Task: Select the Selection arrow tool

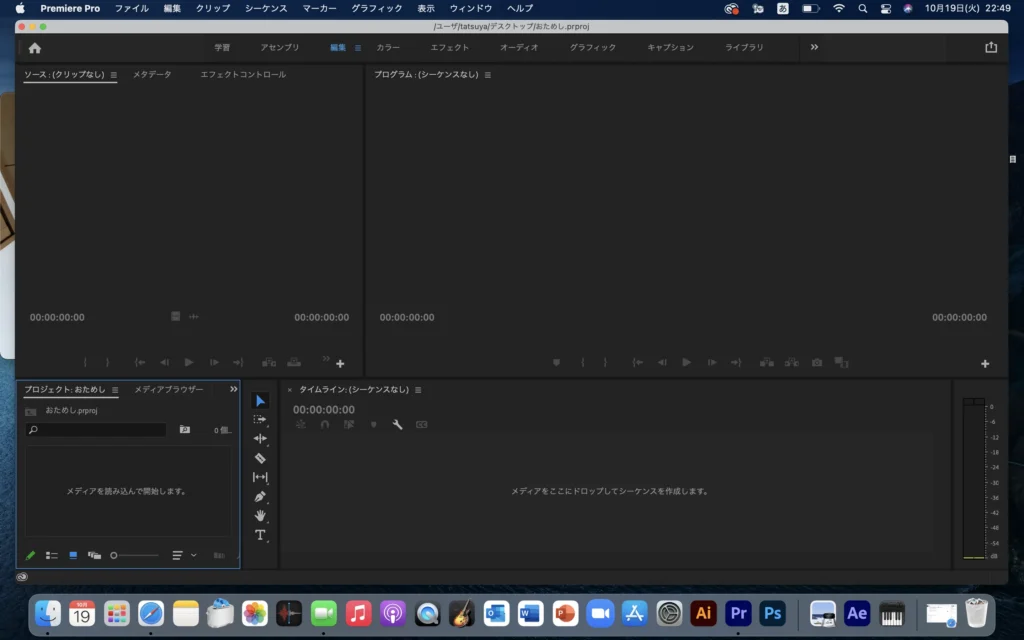Action: 260,401
